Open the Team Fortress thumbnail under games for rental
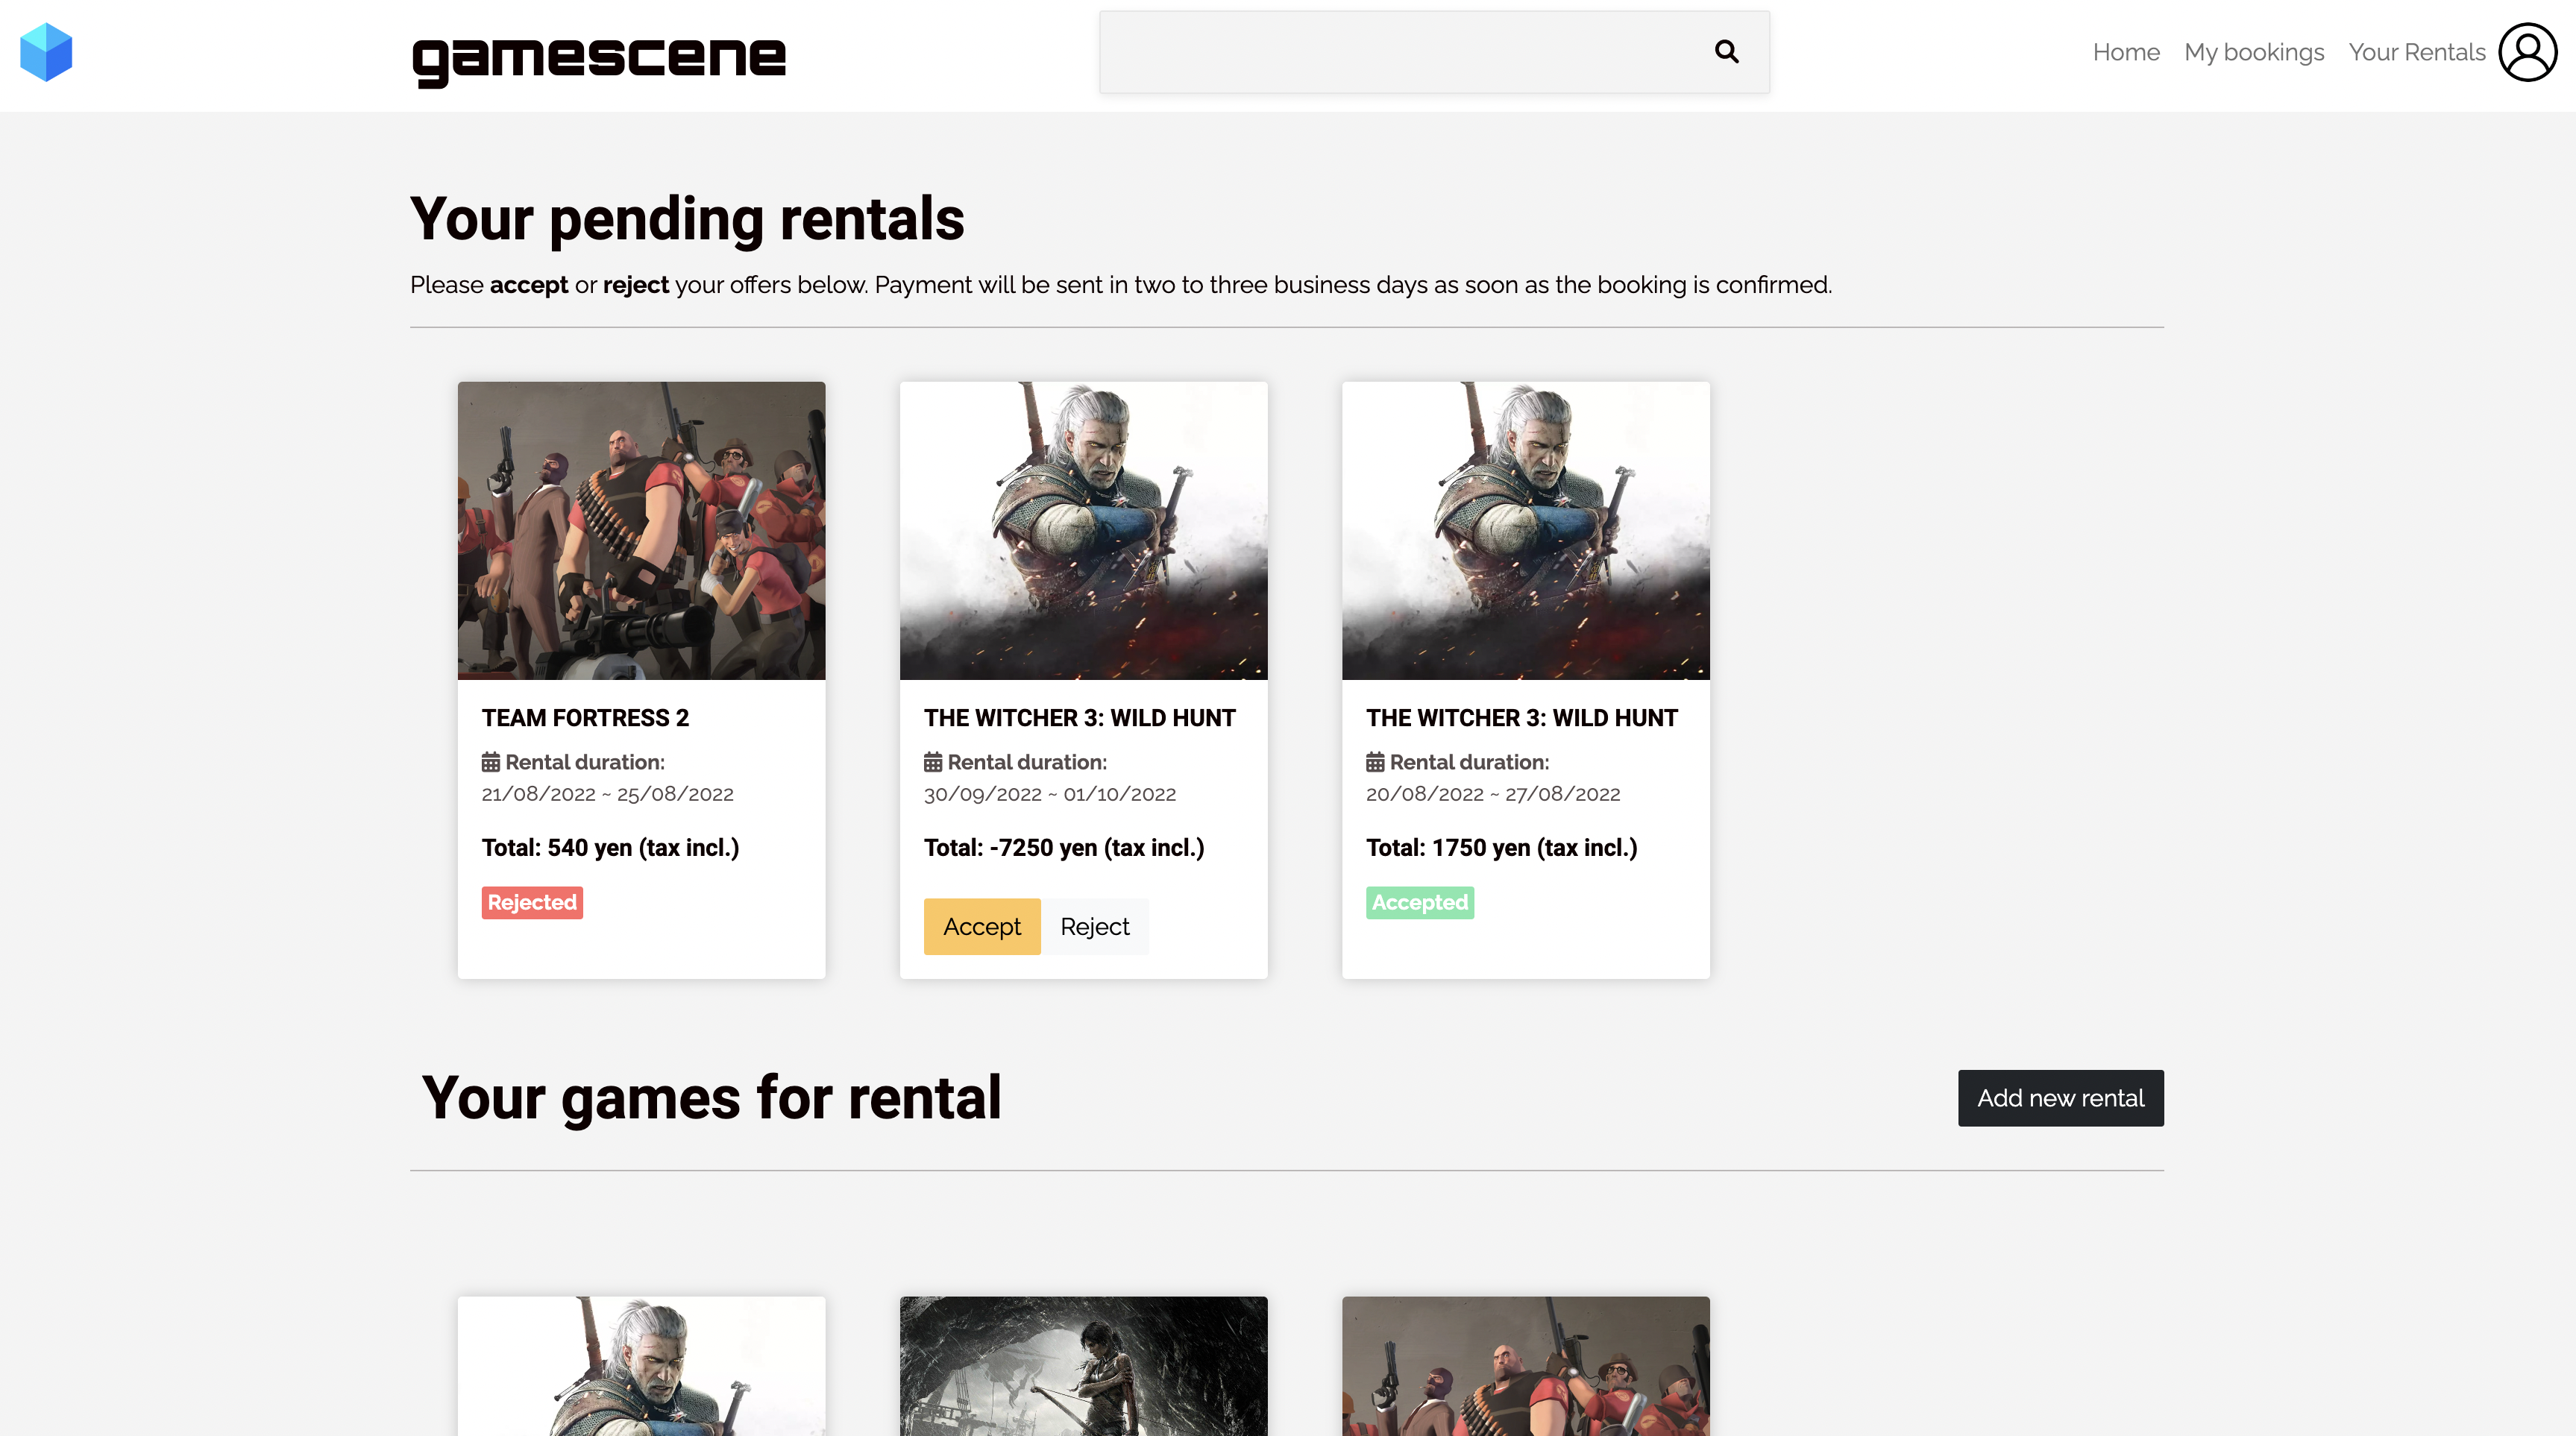Screen dimensions: 2576x1436 [x=1525, y=1366]
